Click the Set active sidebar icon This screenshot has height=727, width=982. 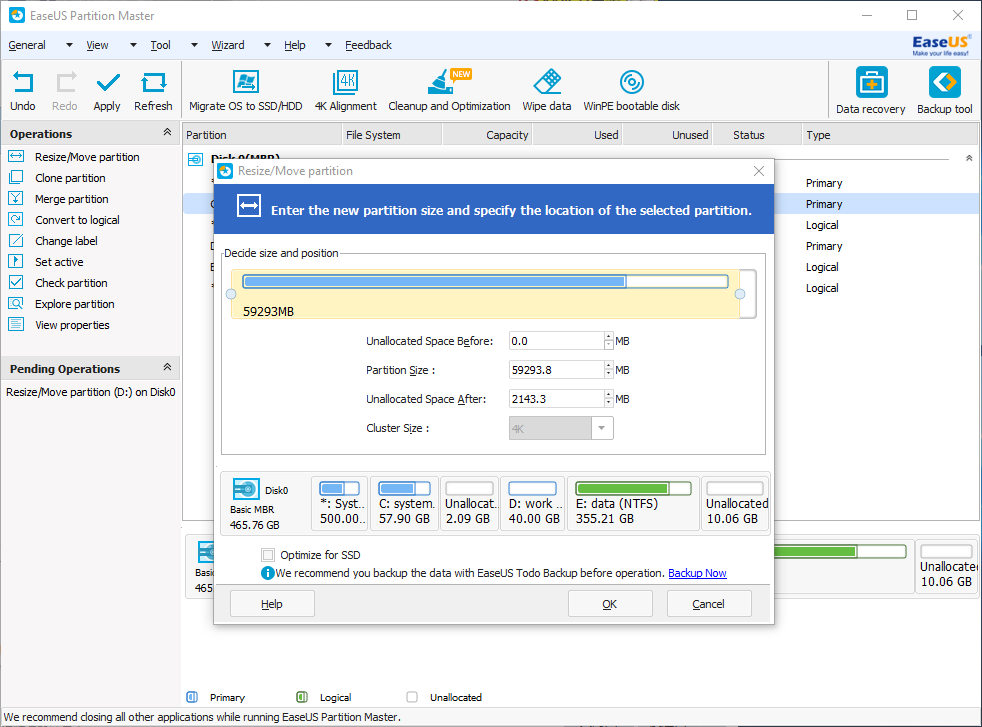coord(16,262)
